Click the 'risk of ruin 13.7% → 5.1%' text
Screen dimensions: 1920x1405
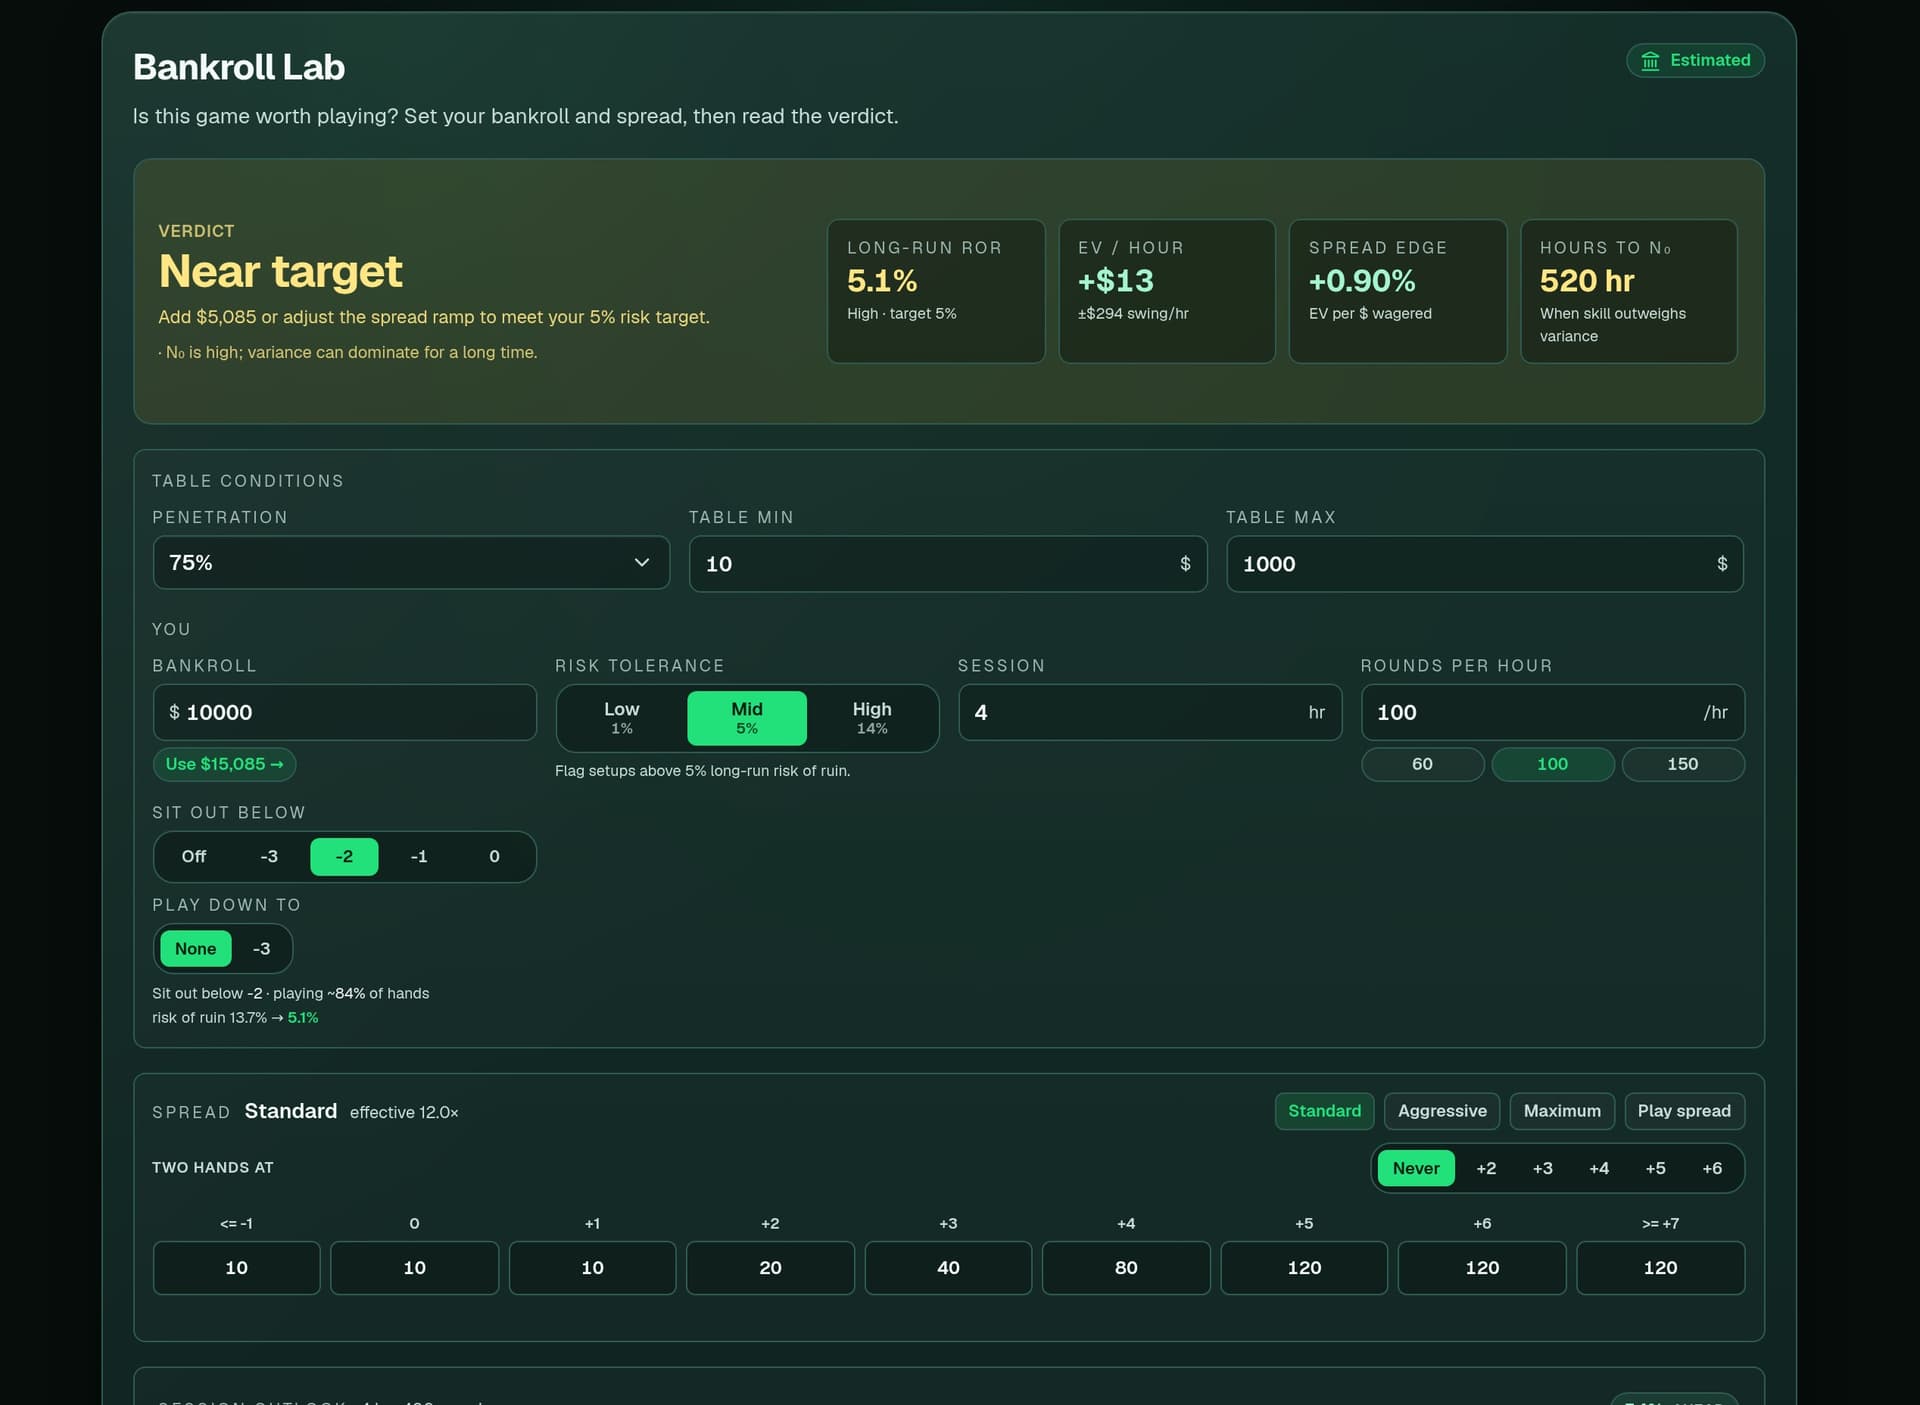[x=235, y=1018]
